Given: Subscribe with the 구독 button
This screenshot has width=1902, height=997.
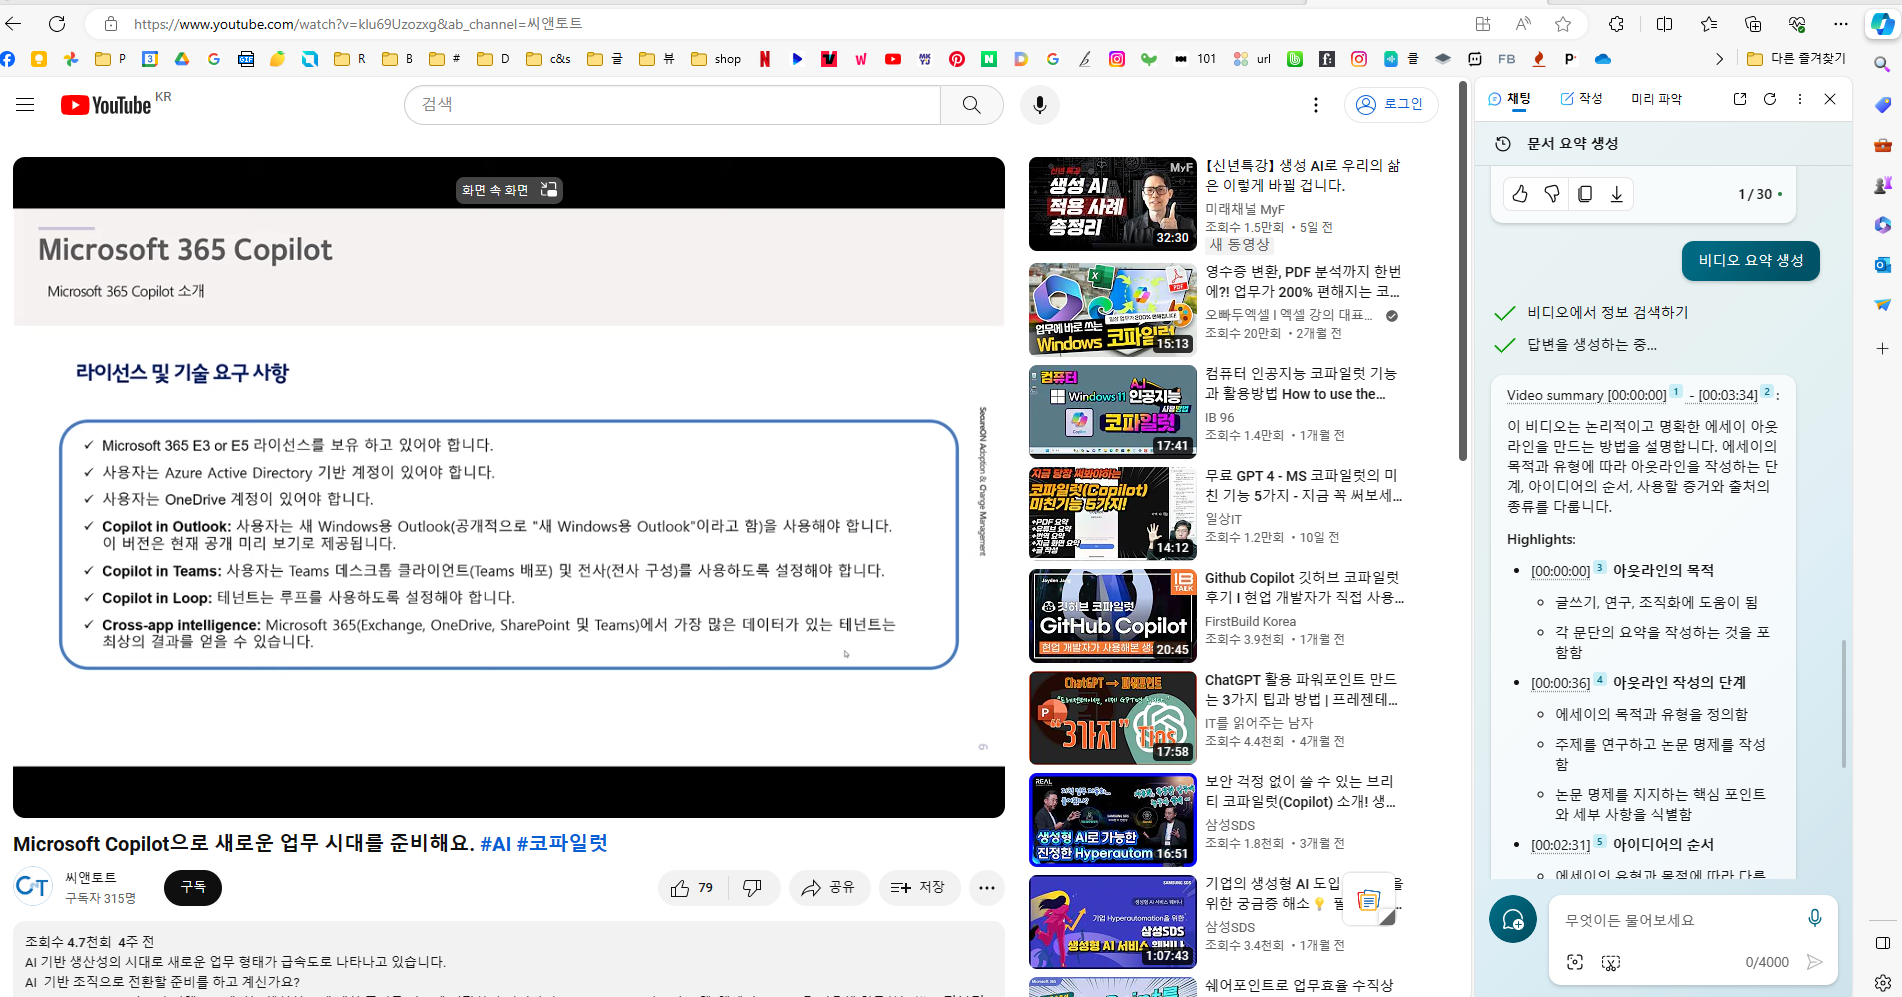Looking at the screenshot, I should coord(193,888).
